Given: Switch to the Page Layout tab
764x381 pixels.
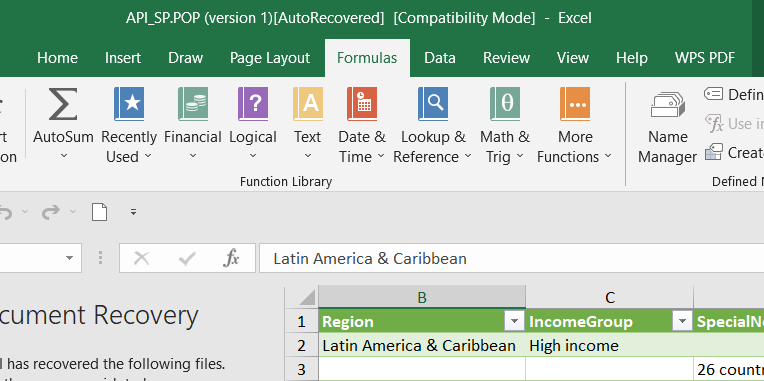Looking at the screenshot, I should 270,58.
